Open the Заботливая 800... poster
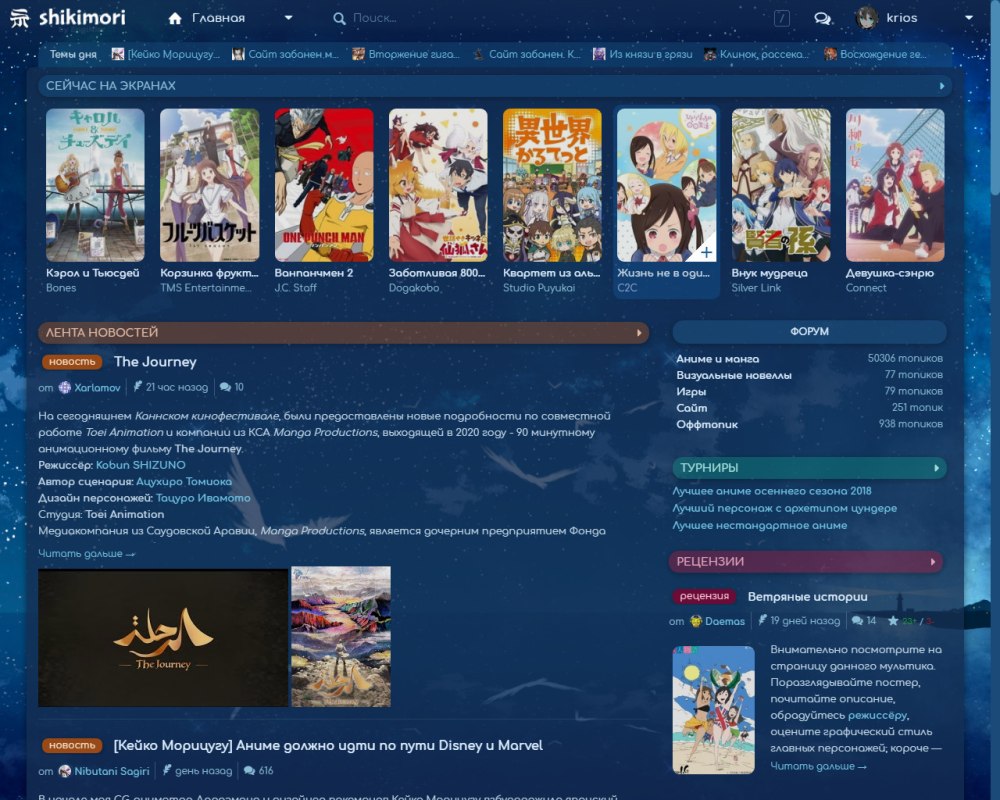The image size is (1000, 800). pos(438,185)
